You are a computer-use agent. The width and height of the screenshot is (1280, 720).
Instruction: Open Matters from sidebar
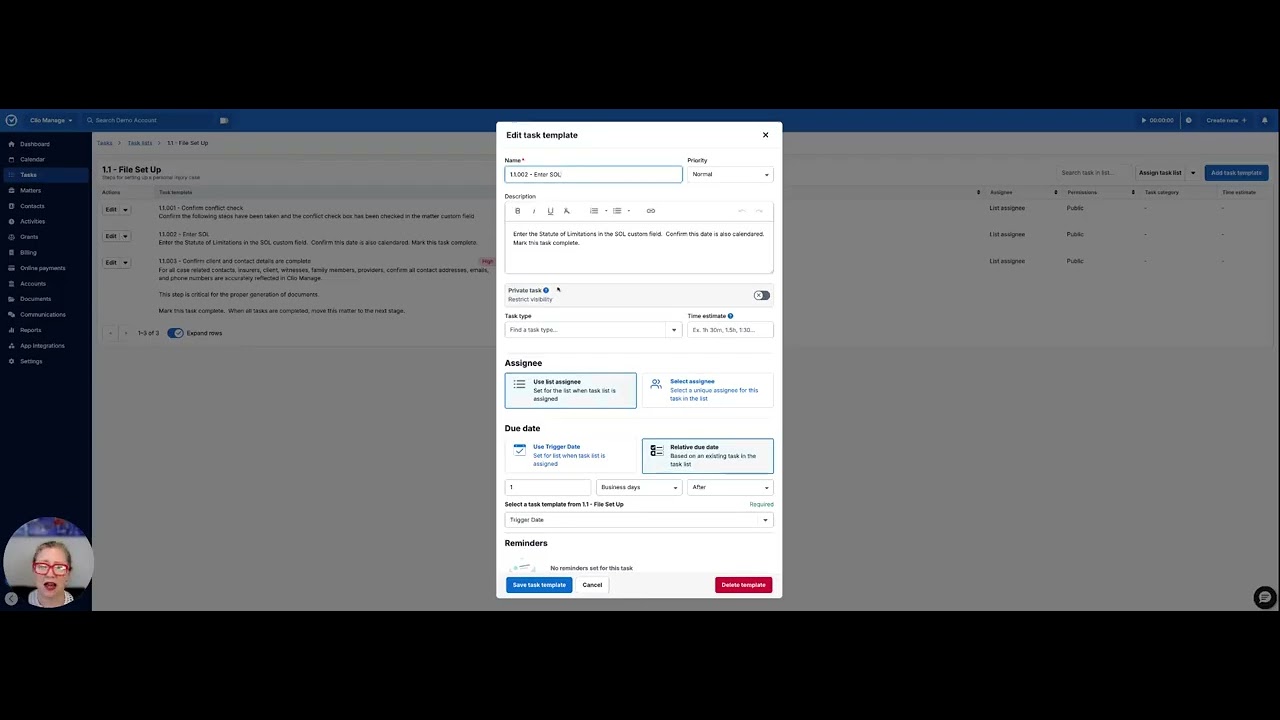(30, 190)
